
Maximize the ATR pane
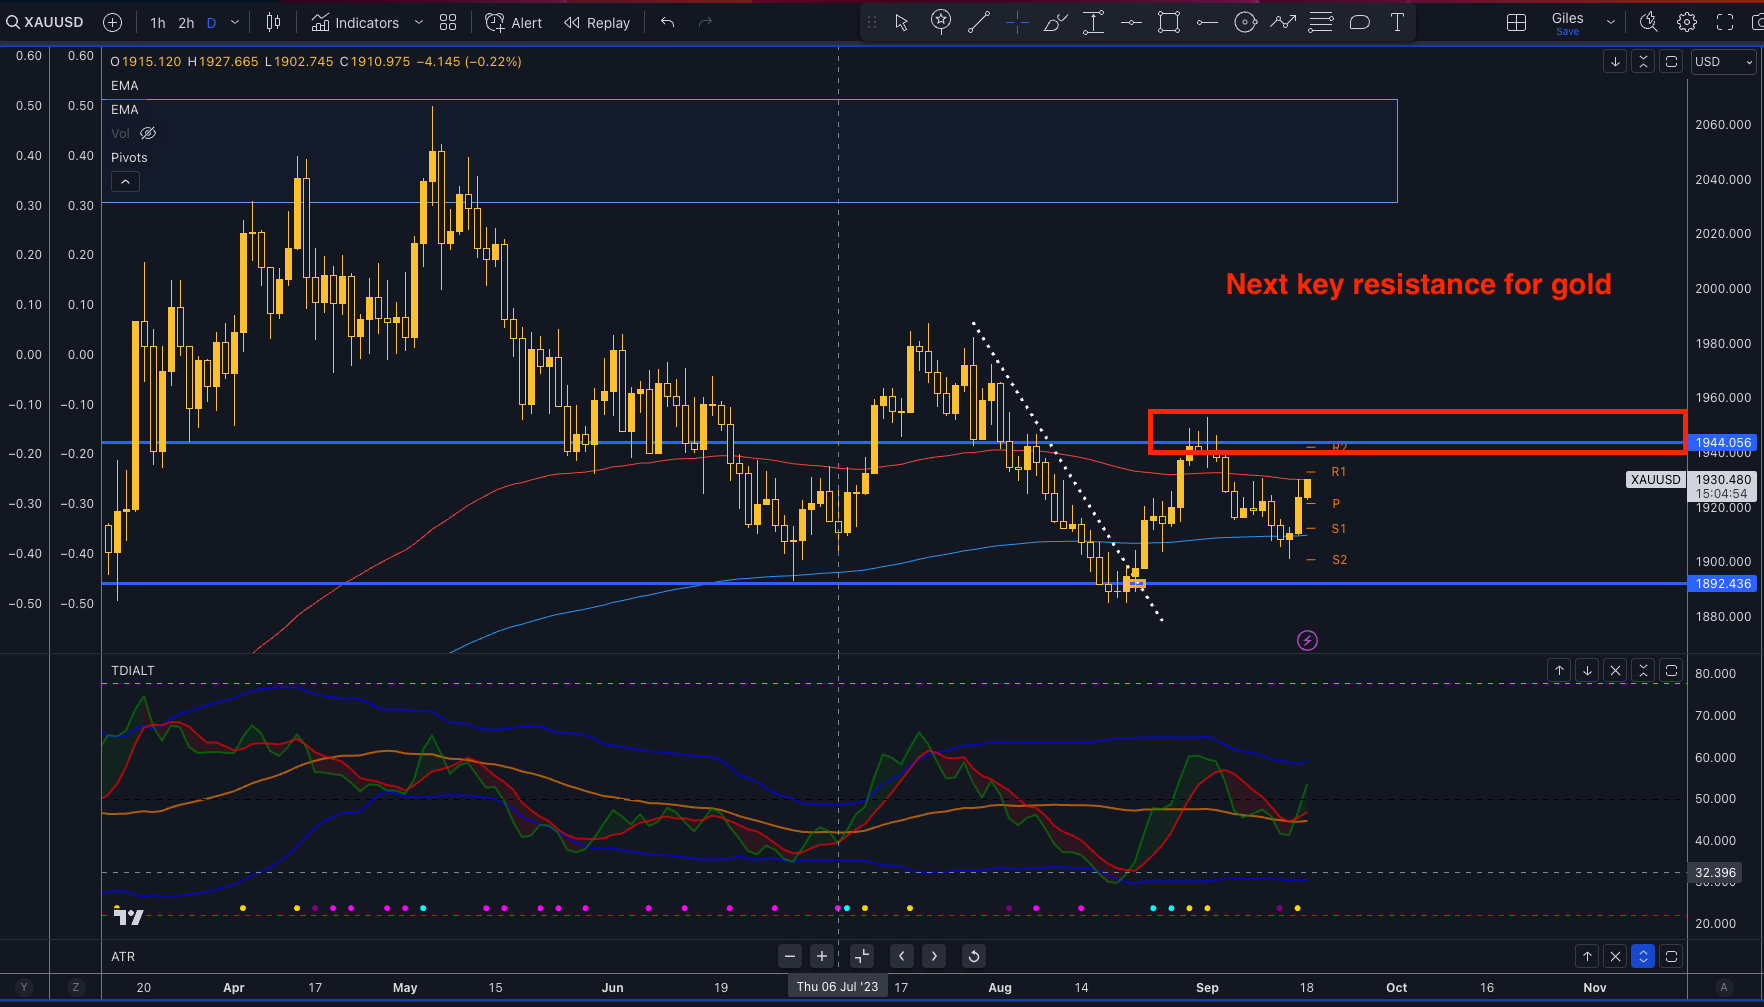pos(1671,957)
